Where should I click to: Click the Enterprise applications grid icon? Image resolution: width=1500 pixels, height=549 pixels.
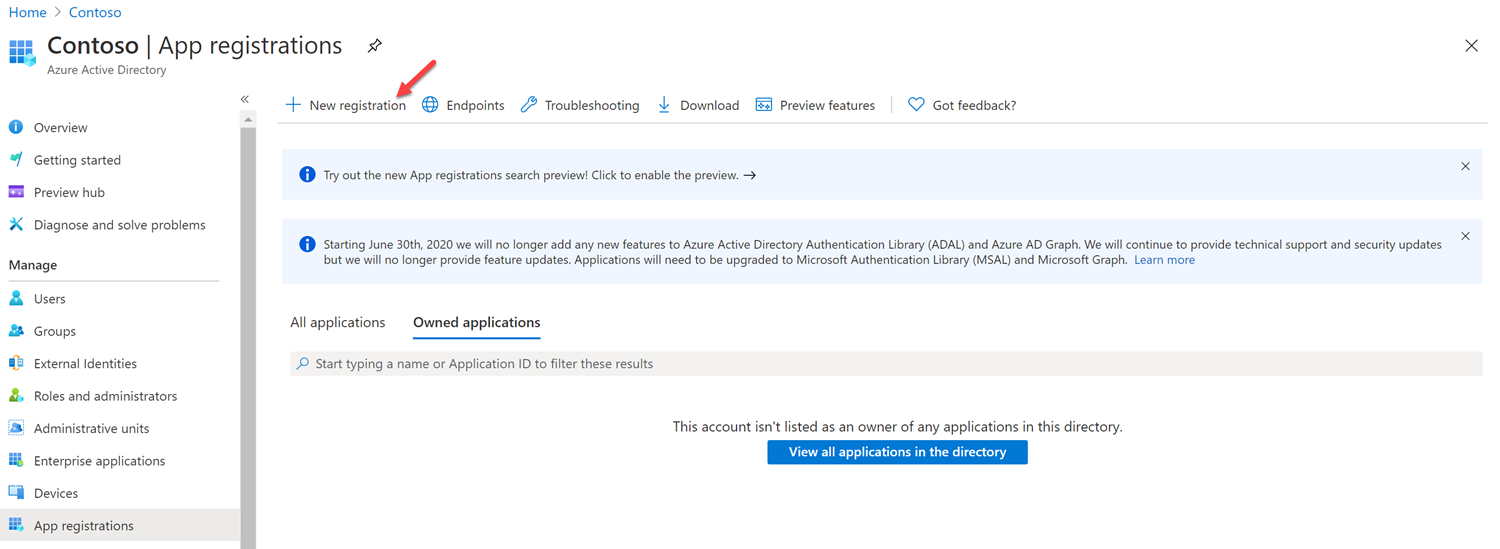click(16, 460)
